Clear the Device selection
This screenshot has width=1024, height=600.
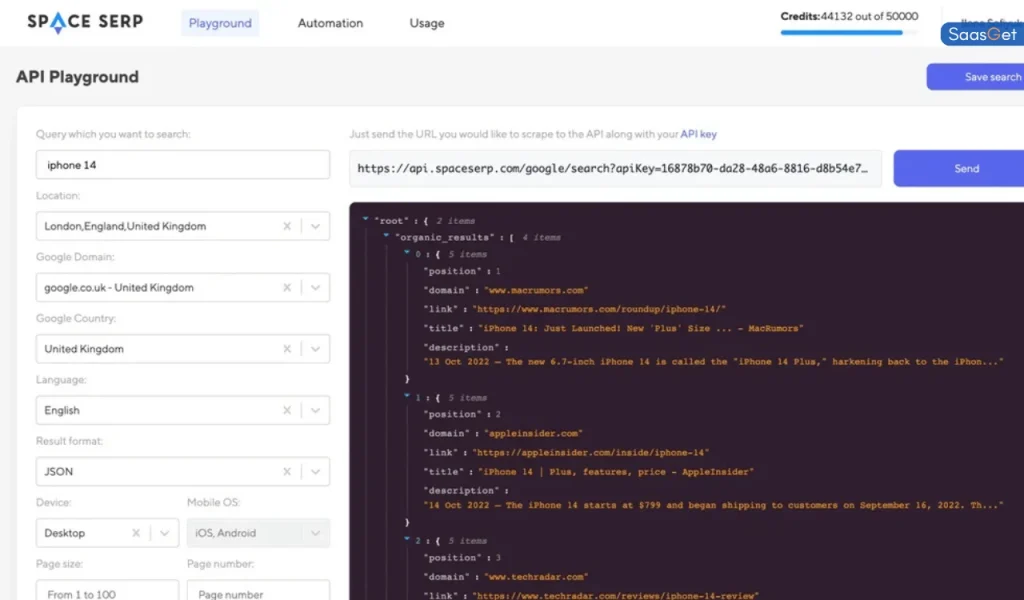(136, 533)
